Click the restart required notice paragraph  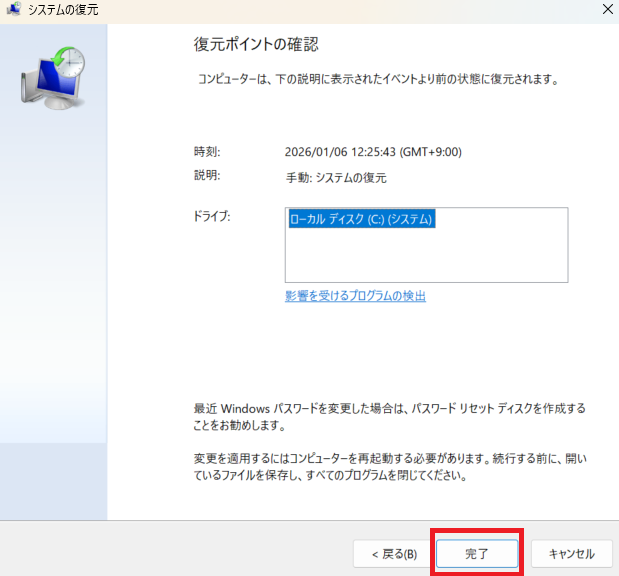tap(389, 467)
